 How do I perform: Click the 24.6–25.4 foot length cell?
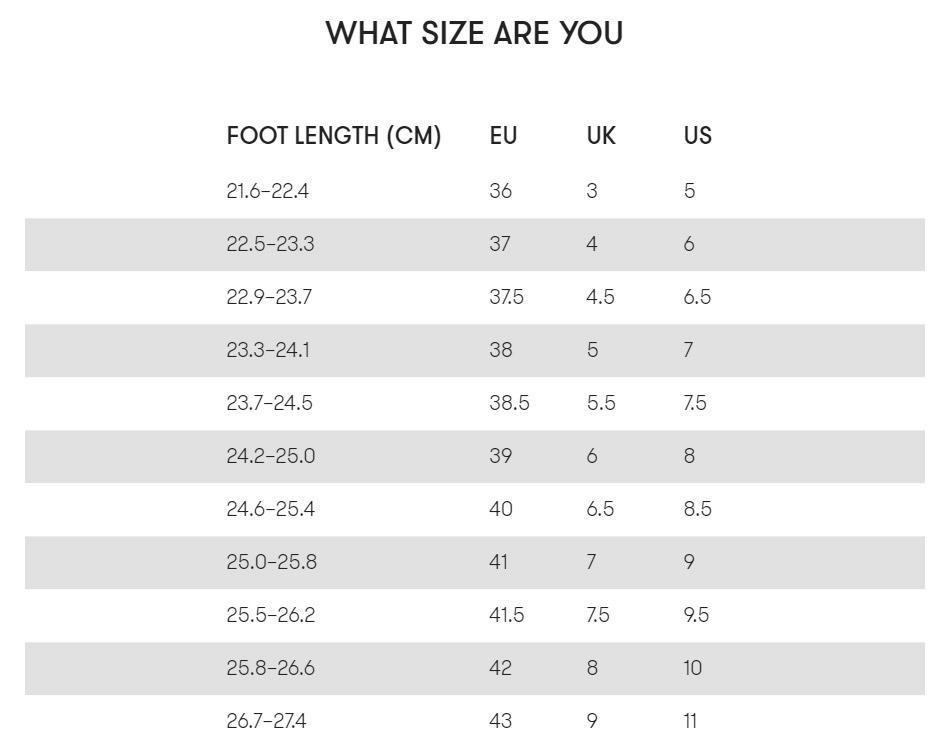270,509
